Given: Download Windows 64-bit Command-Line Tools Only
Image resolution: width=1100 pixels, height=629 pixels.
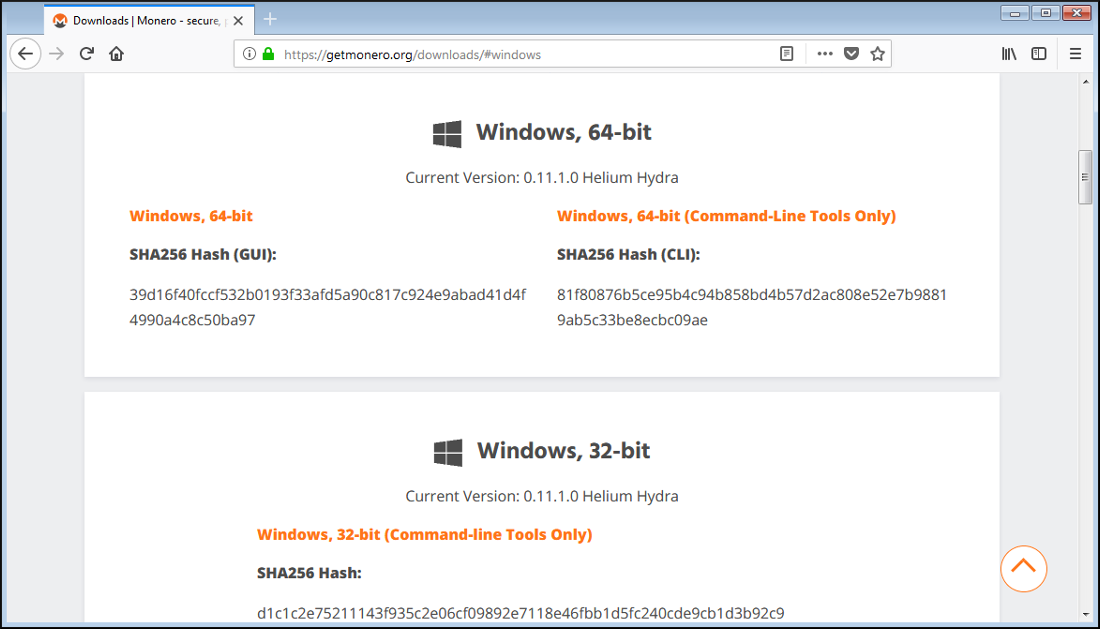Looking at the screenshot, I should [727, 216].
